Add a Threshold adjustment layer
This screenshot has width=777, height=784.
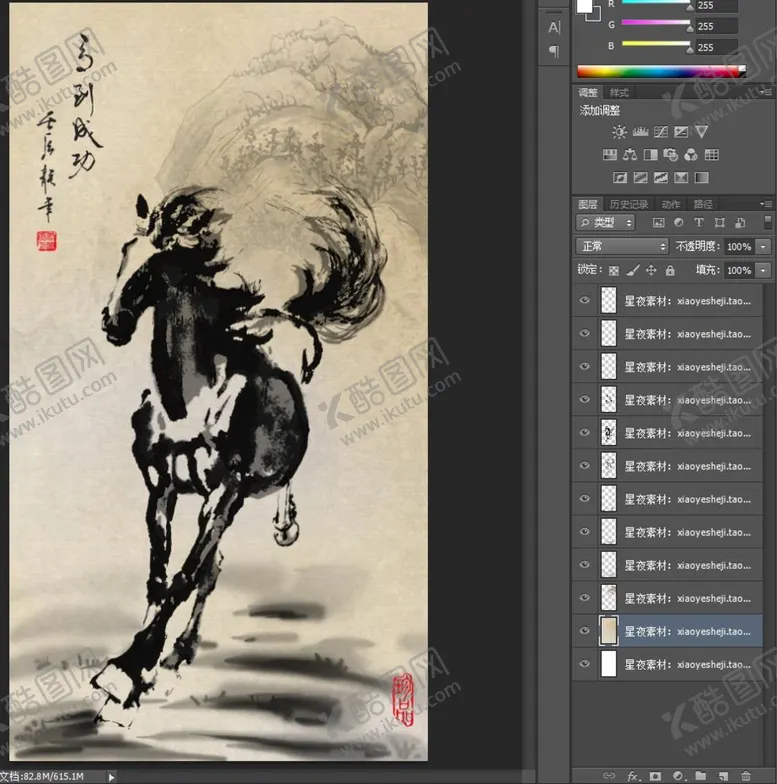[x=660, y=178]
